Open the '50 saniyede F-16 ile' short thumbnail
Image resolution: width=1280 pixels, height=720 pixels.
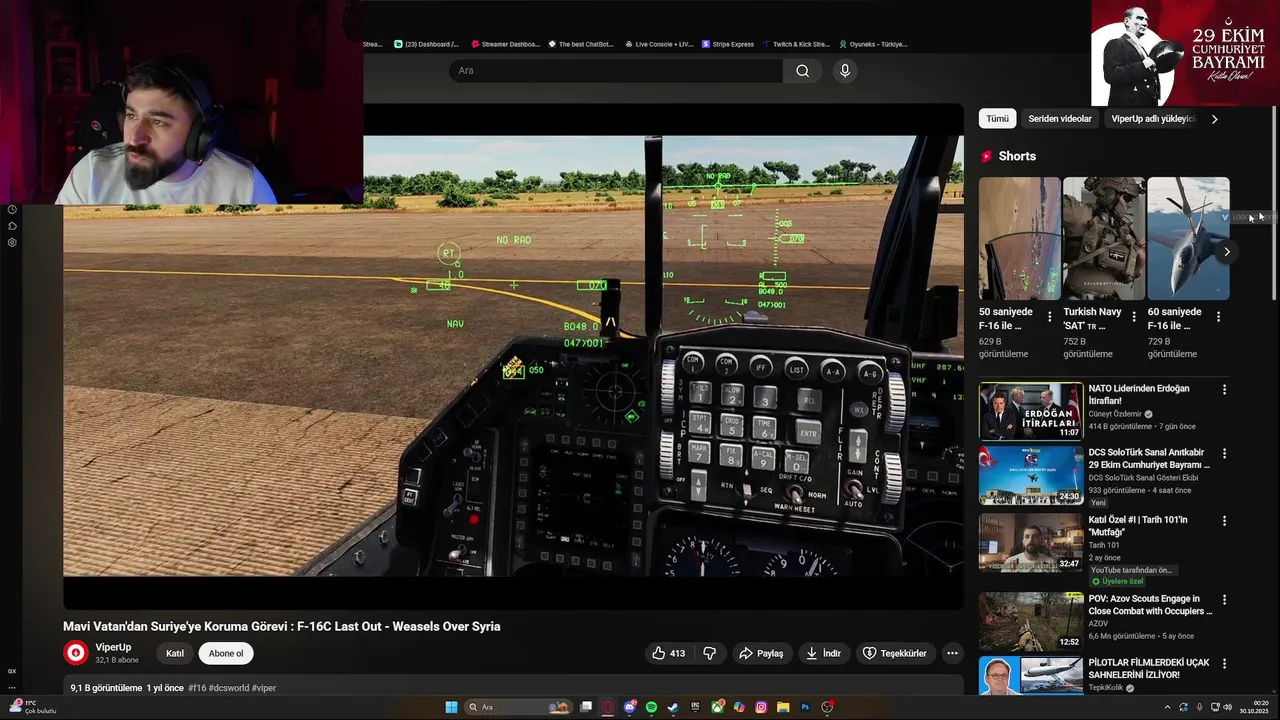[x=1020, y=238]
